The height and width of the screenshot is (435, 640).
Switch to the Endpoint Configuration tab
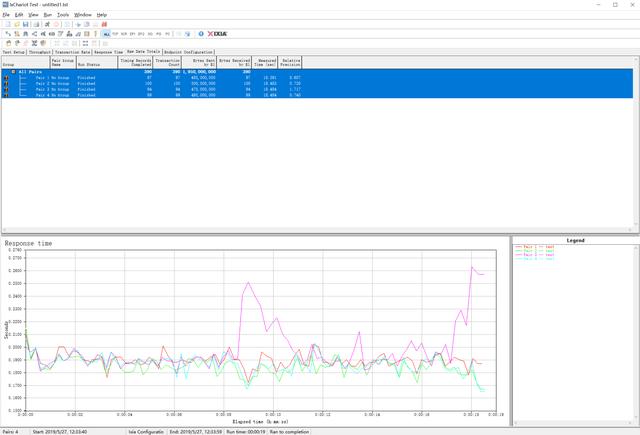click(188, 52)
